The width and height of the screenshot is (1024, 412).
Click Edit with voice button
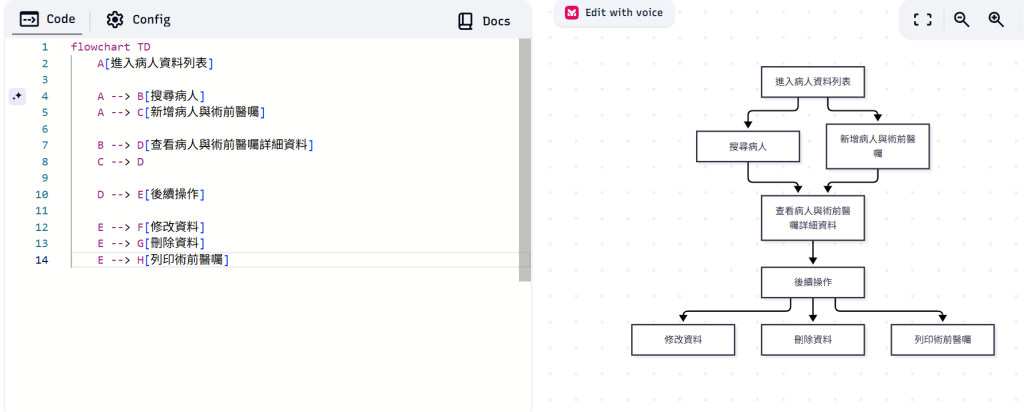[614, 12]
